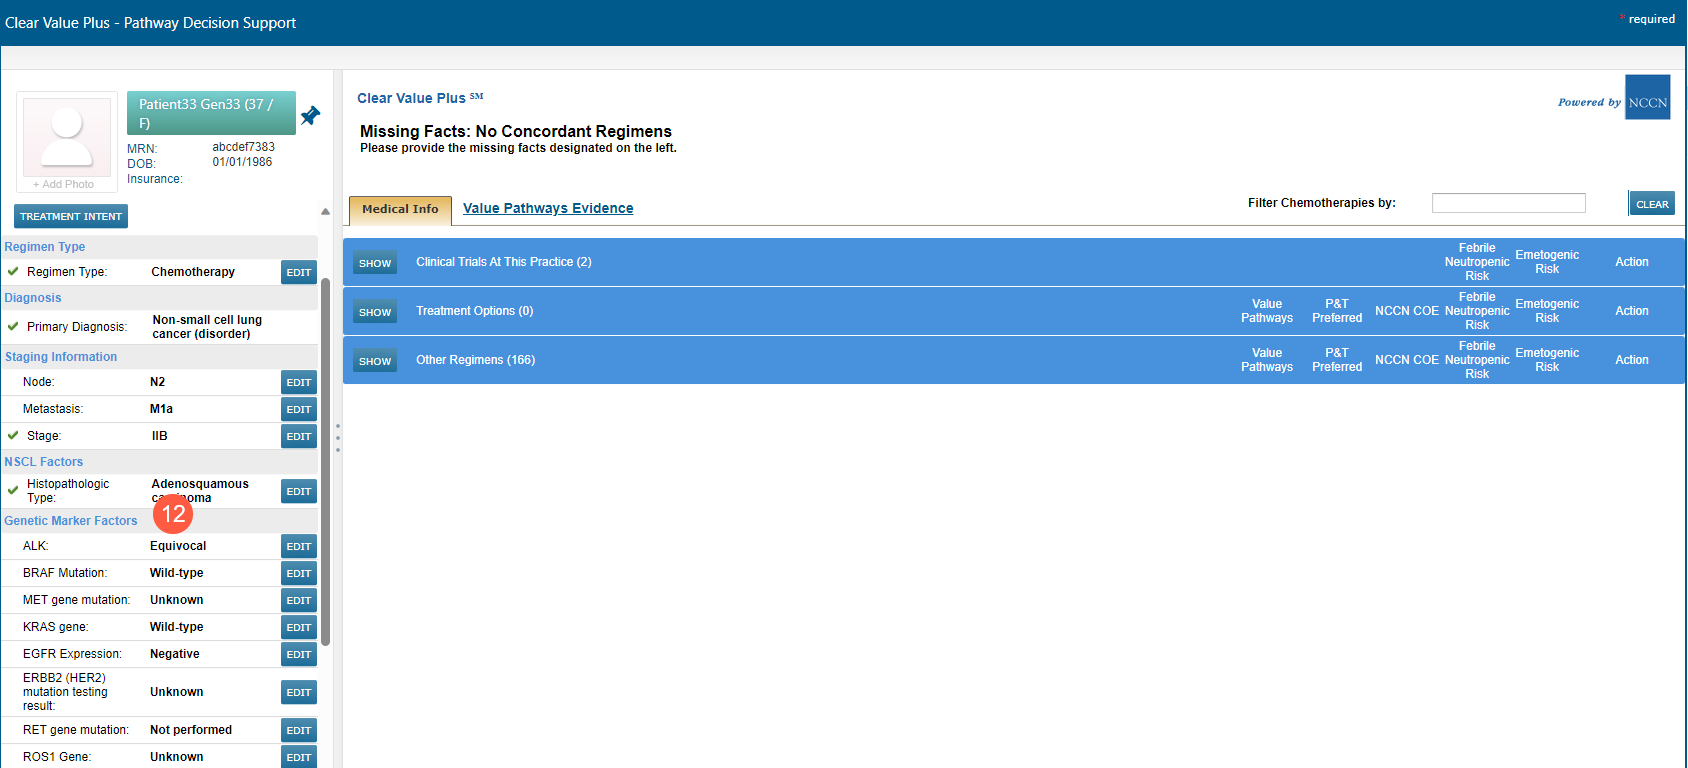Click the patient photo placeholder avatar
1688x768 pixels.
point(67,135)
